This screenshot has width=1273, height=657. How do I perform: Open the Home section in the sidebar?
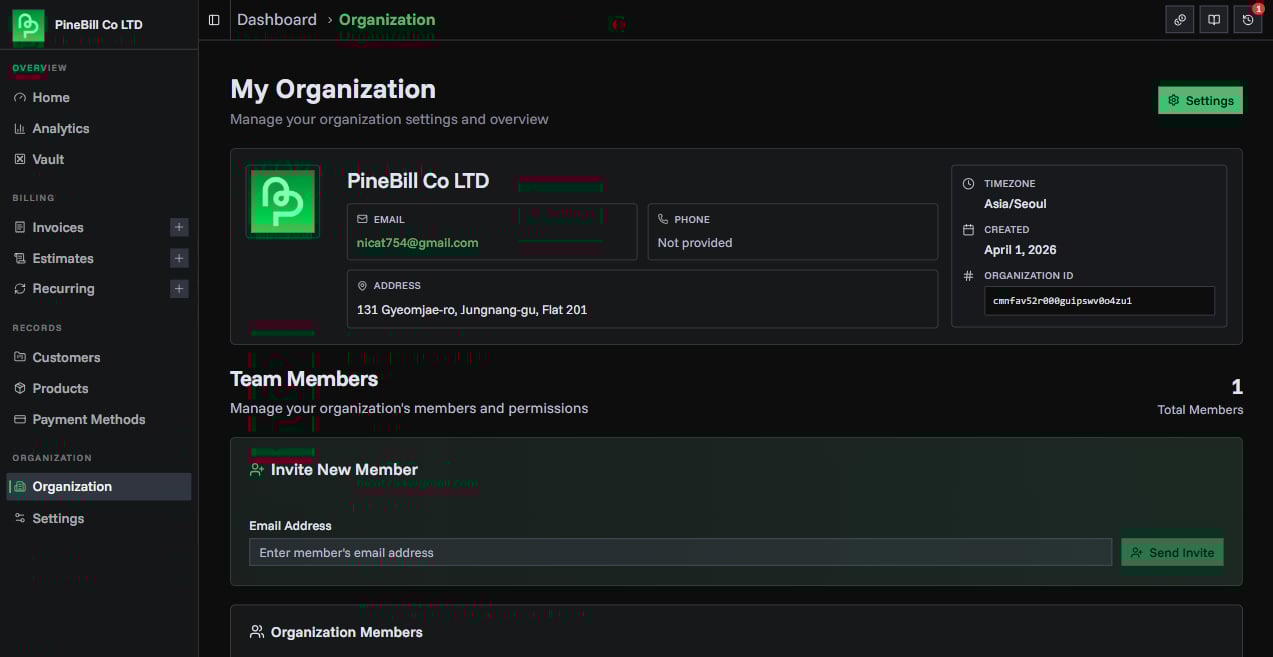click(51, 97)
